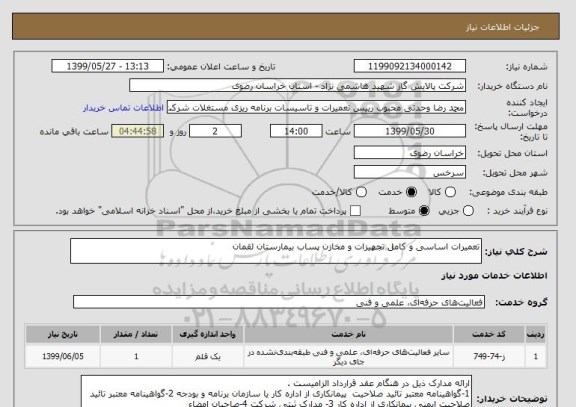This screenshot has height=407, width=576.
Task: Click the announcement date field 1399/05/27 - 13:13
Action: pos(107,66)
